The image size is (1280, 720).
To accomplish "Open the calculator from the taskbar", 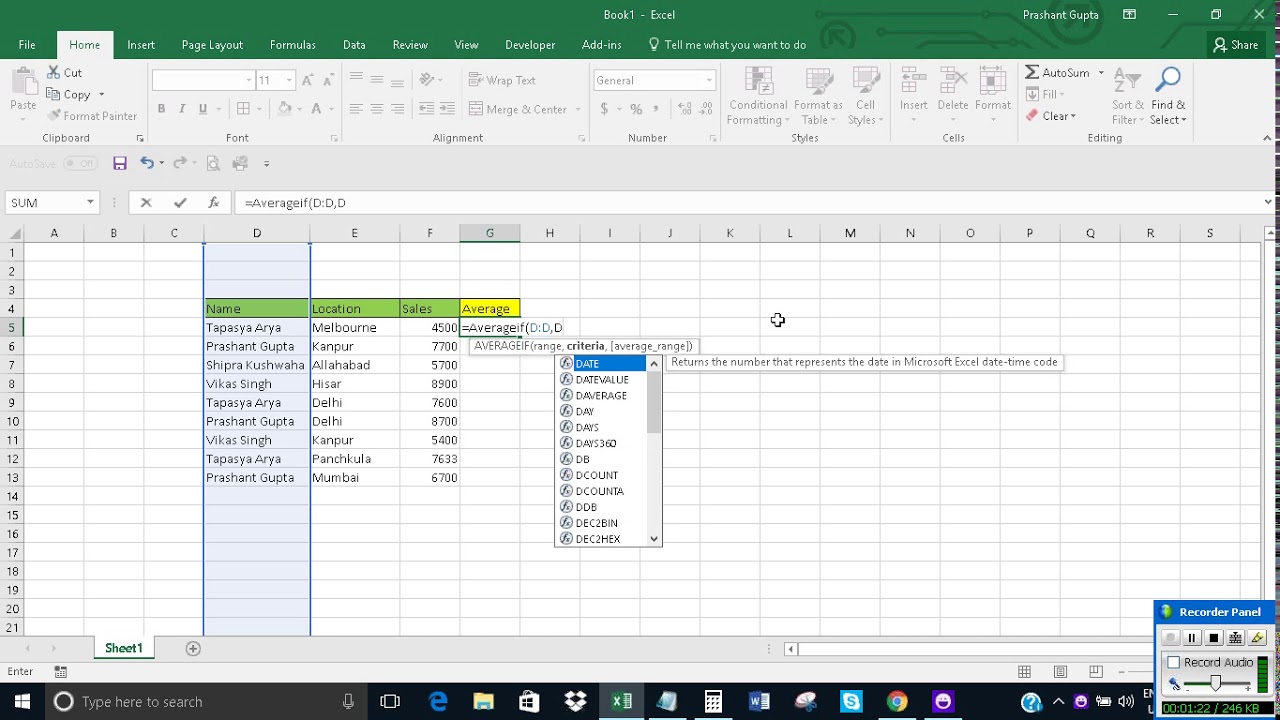I will 713,701.
